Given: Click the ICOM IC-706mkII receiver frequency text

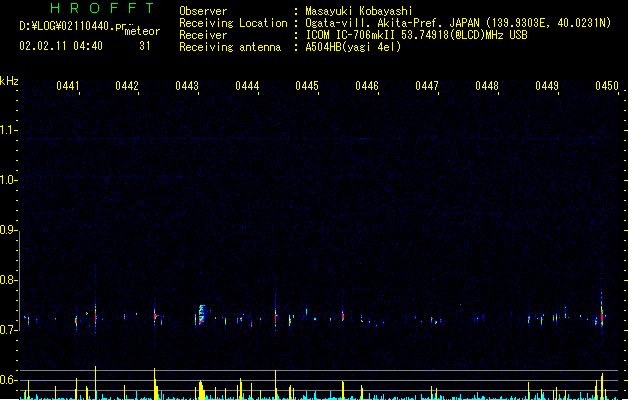Looking at the screenshot, I should point(416,35).
